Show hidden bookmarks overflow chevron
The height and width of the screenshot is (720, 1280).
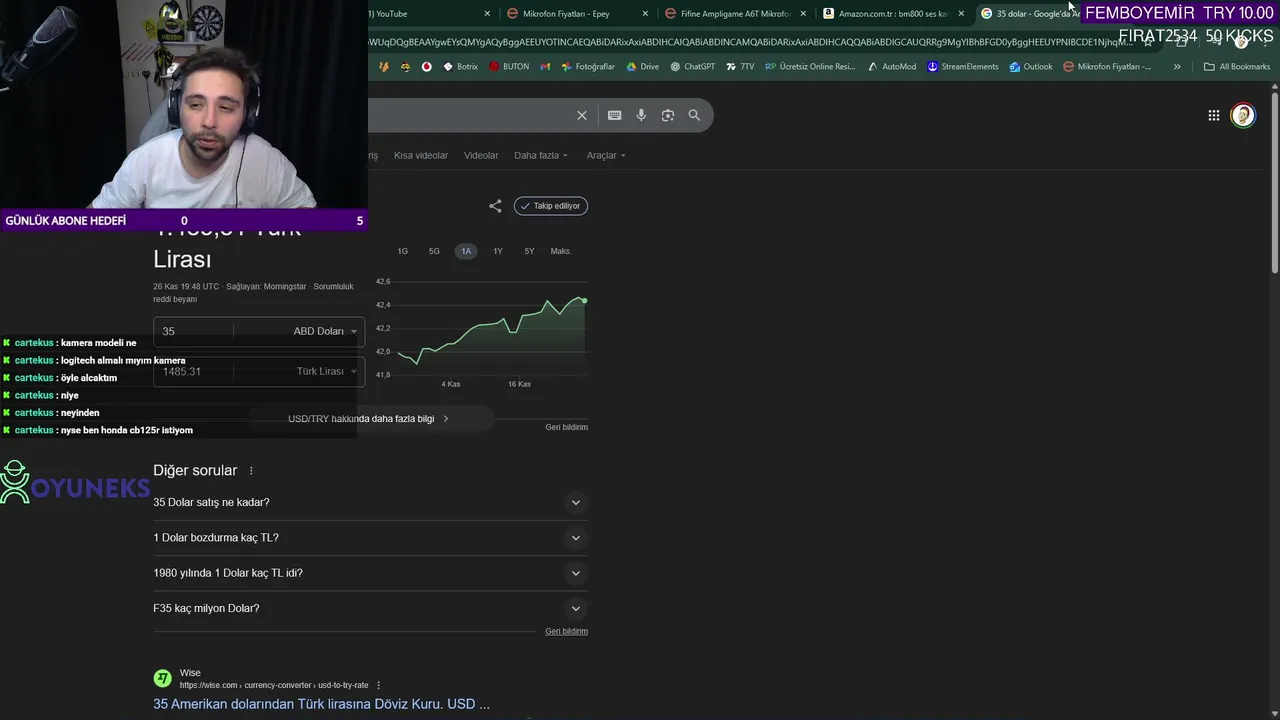click(1177, 67)
